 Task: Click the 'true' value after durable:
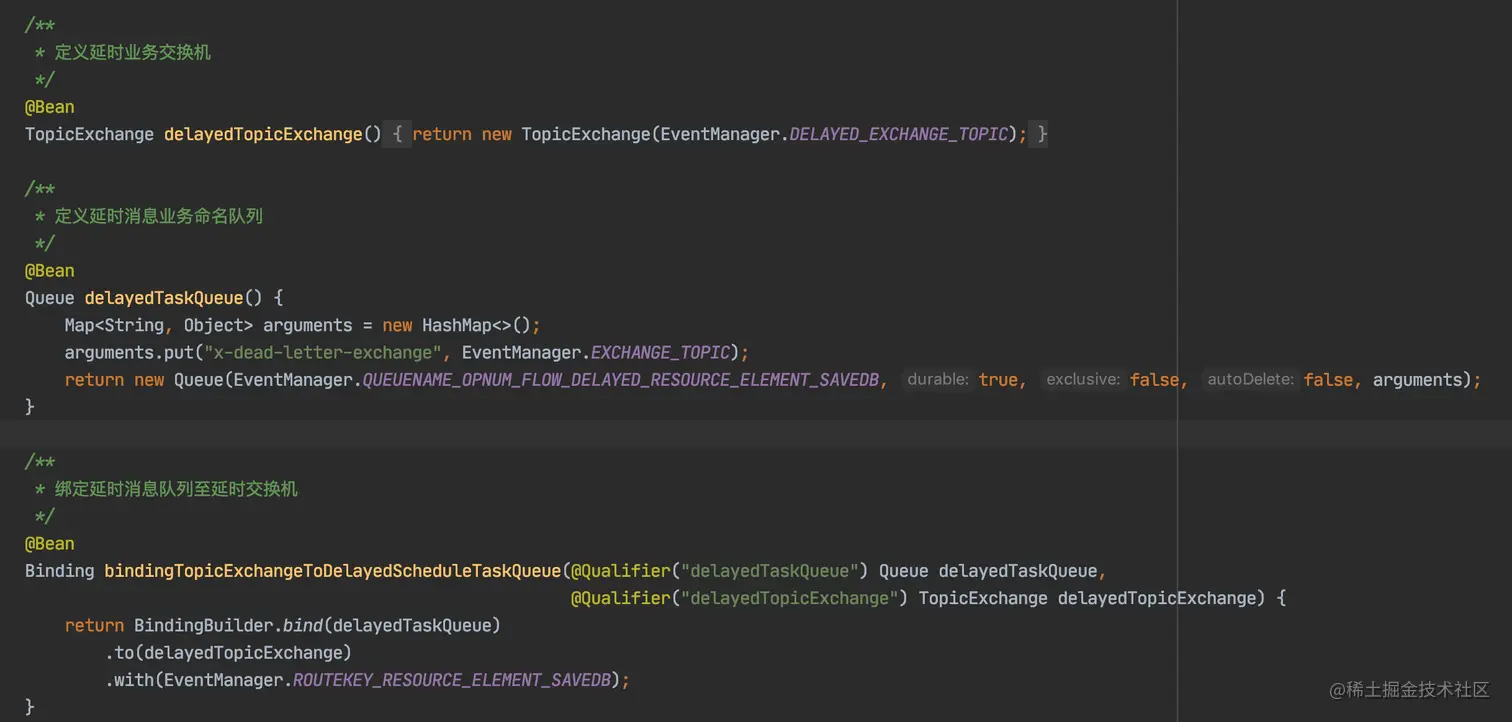[998, 380]
